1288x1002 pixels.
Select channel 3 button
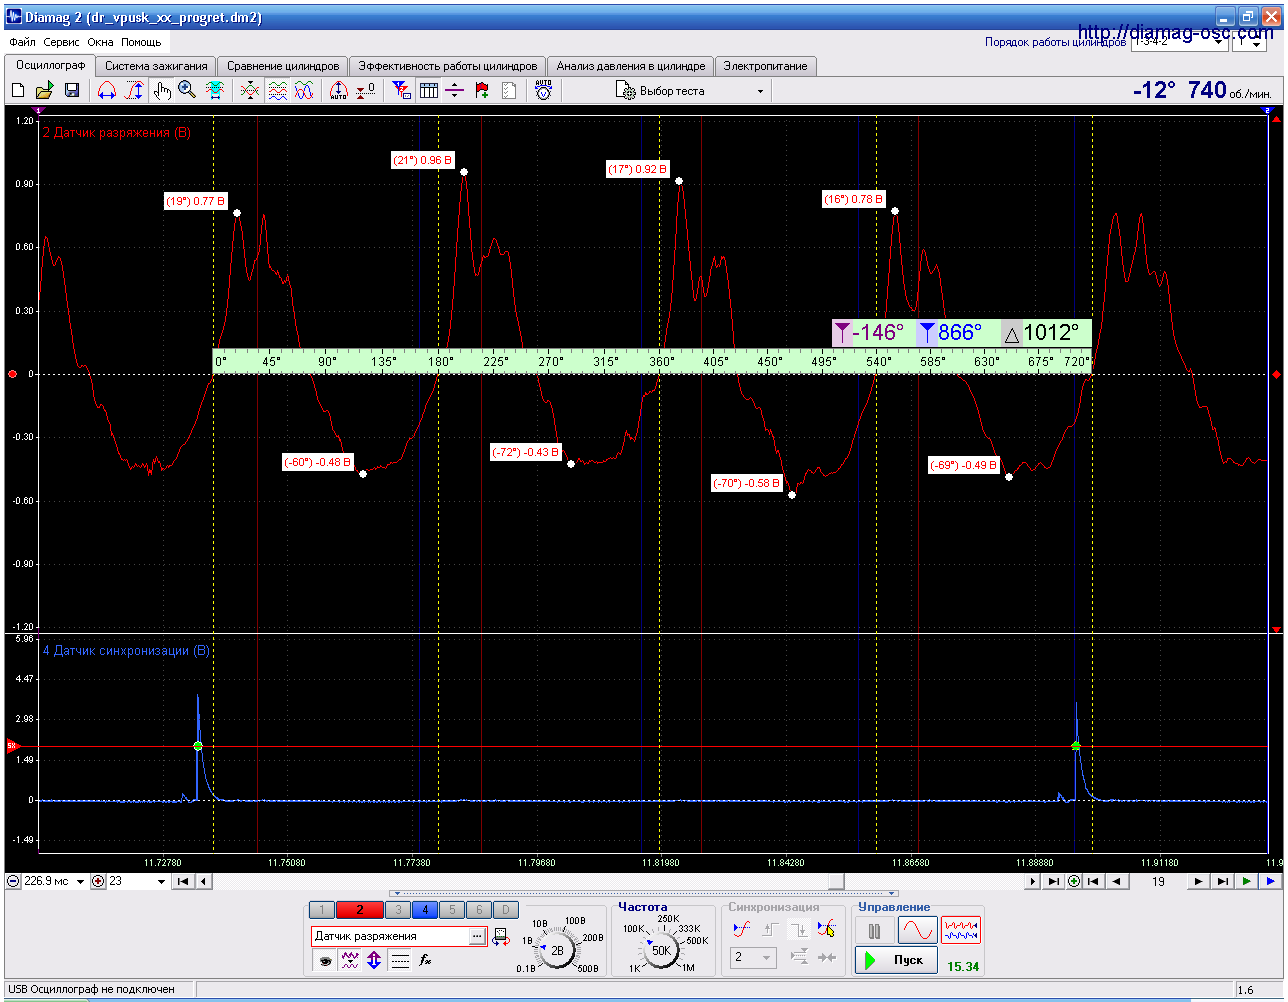click(398, 910)
